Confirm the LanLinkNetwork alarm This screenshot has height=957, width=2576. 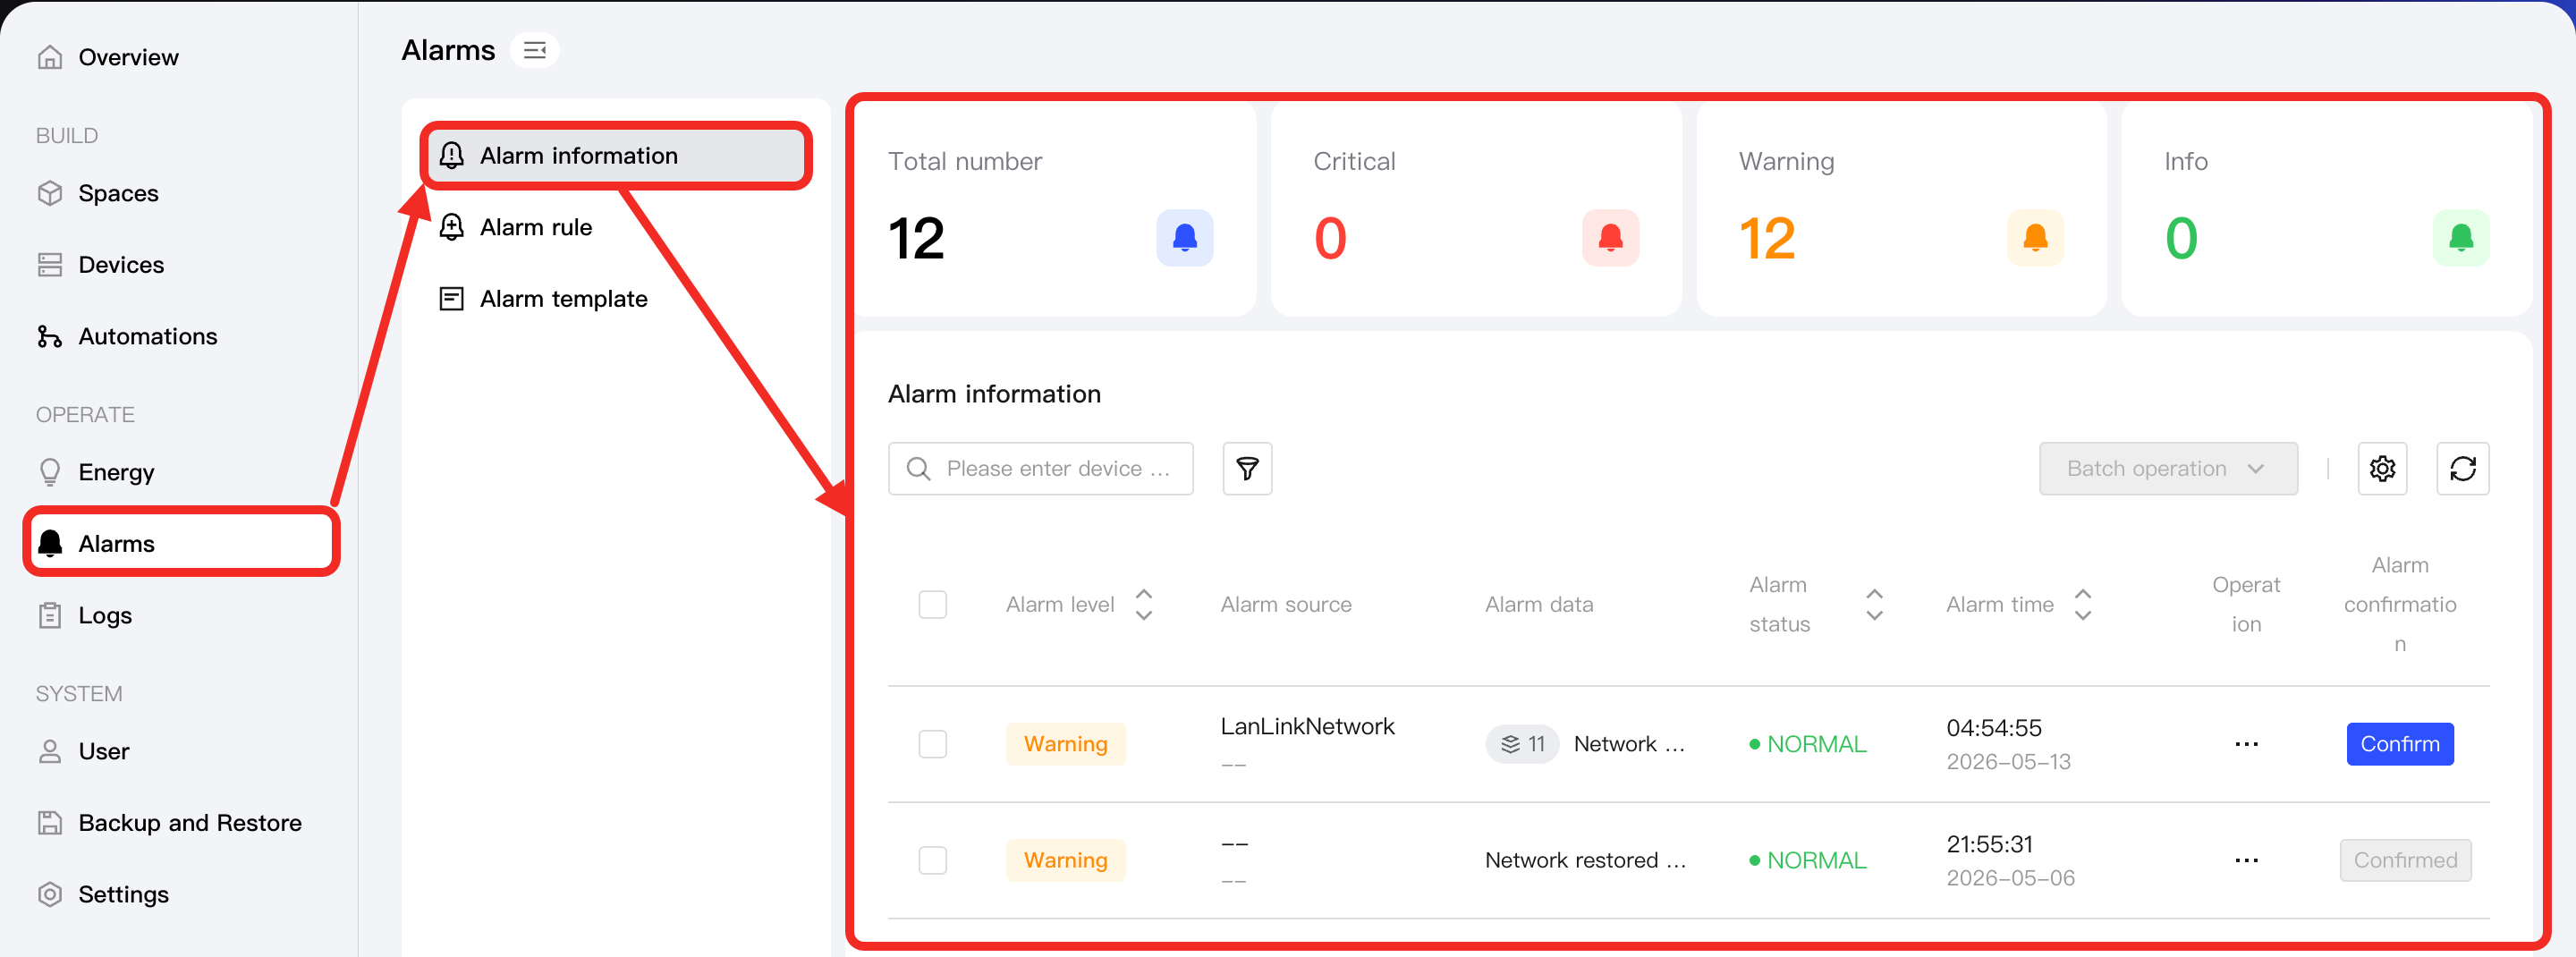[x=2399, y=744]
